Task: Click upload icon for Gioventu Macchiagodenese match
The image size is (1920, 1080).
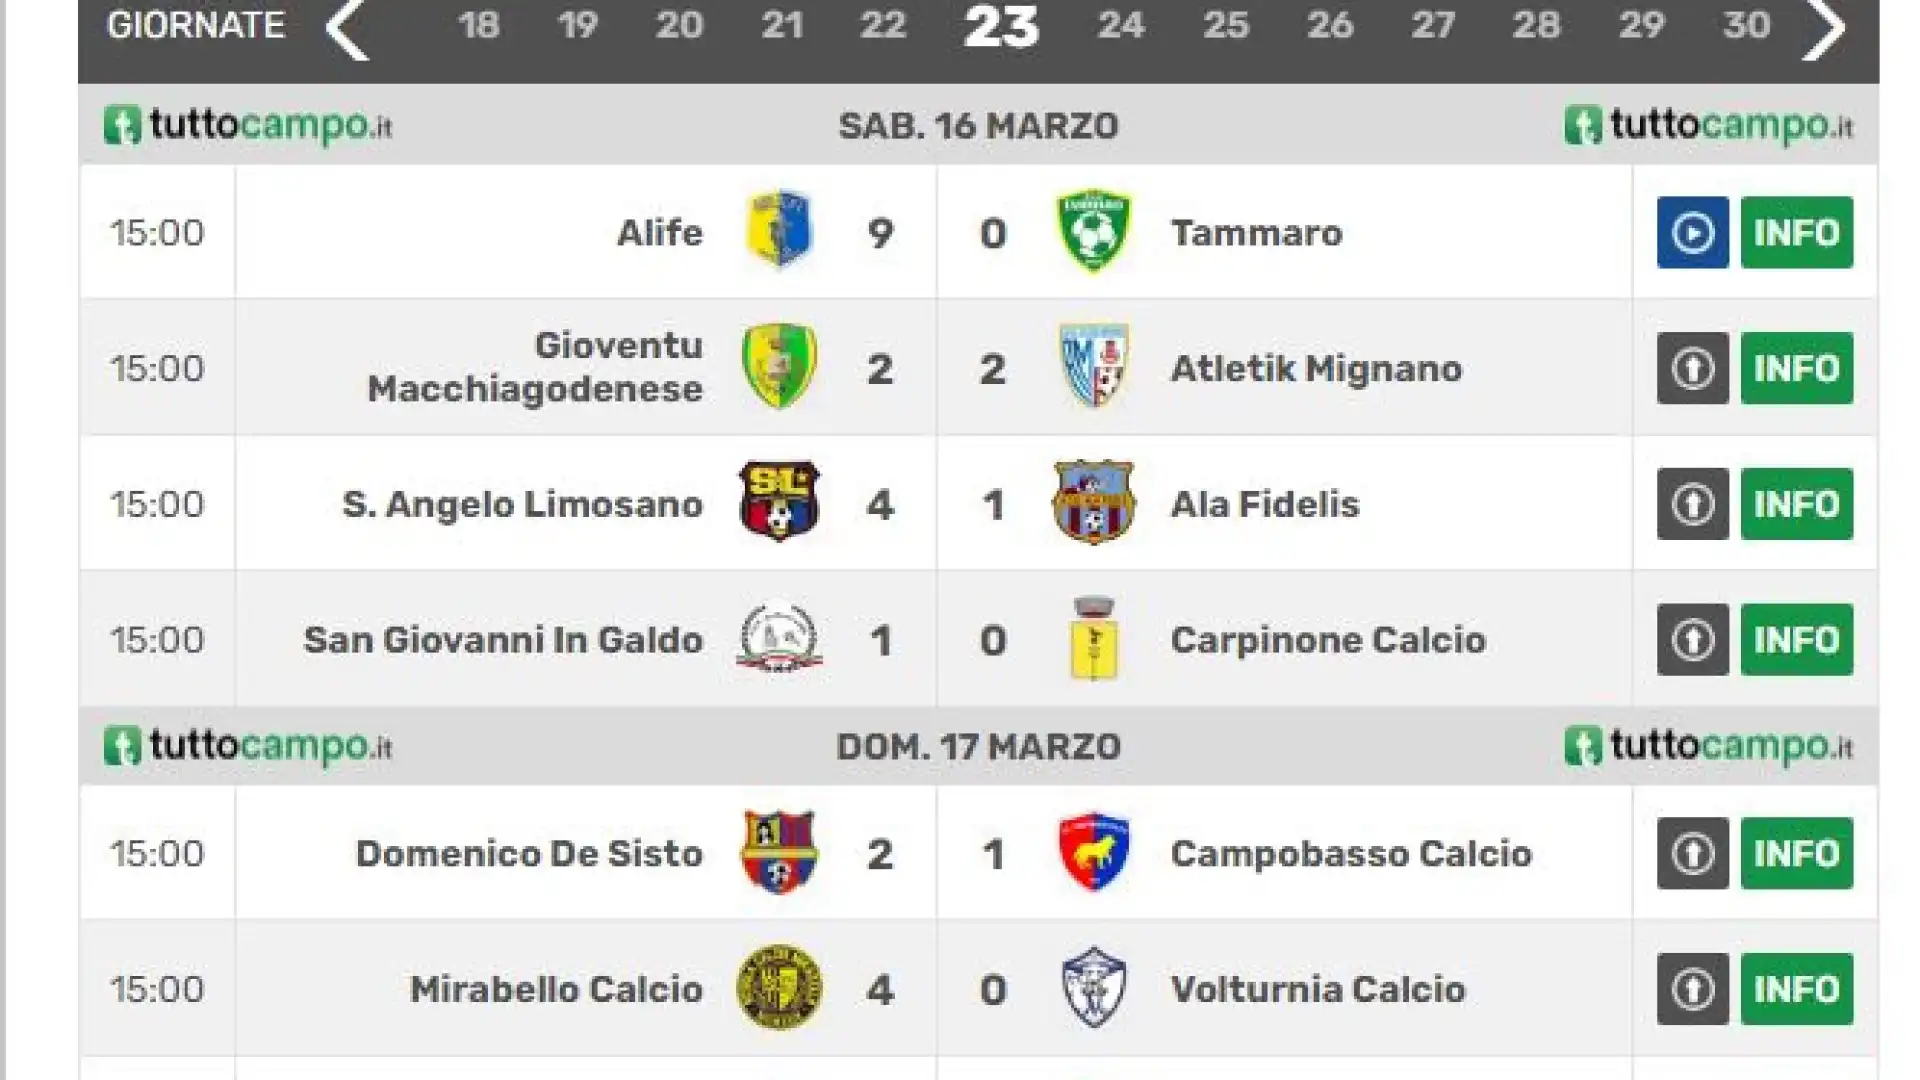Action: point(1692,368)
